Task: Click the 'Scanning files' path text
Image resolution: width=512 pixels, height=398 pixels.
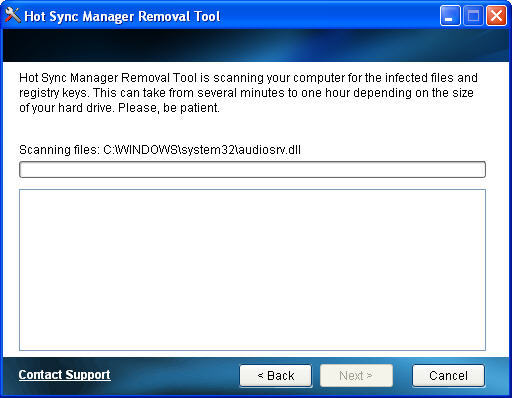Action: [x=160, y=150]
